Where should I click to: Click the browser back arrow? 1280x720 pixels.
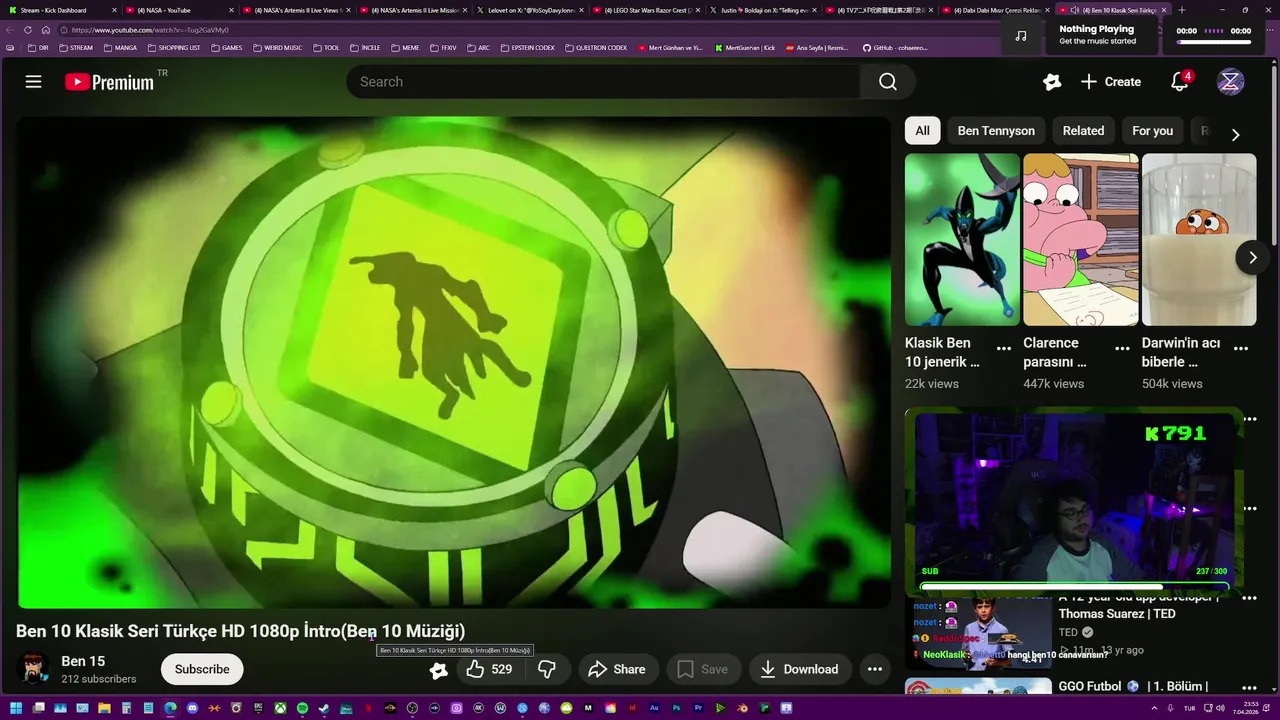click(x=10, y=30)
